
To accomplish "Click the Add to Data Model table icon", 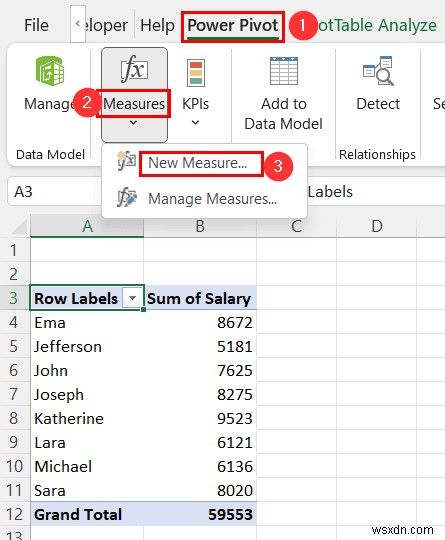I will coord(284,71).
